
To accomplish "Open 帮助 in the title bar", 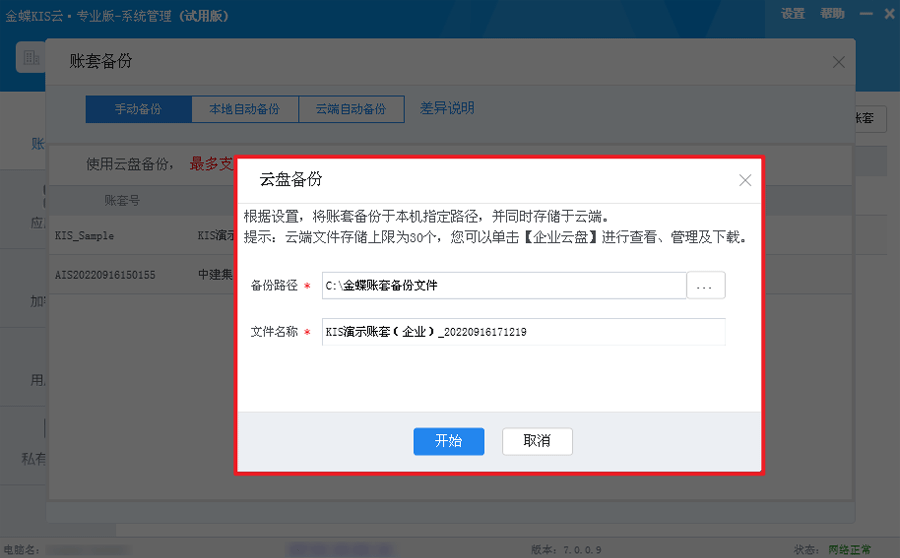I will (832, 14).
